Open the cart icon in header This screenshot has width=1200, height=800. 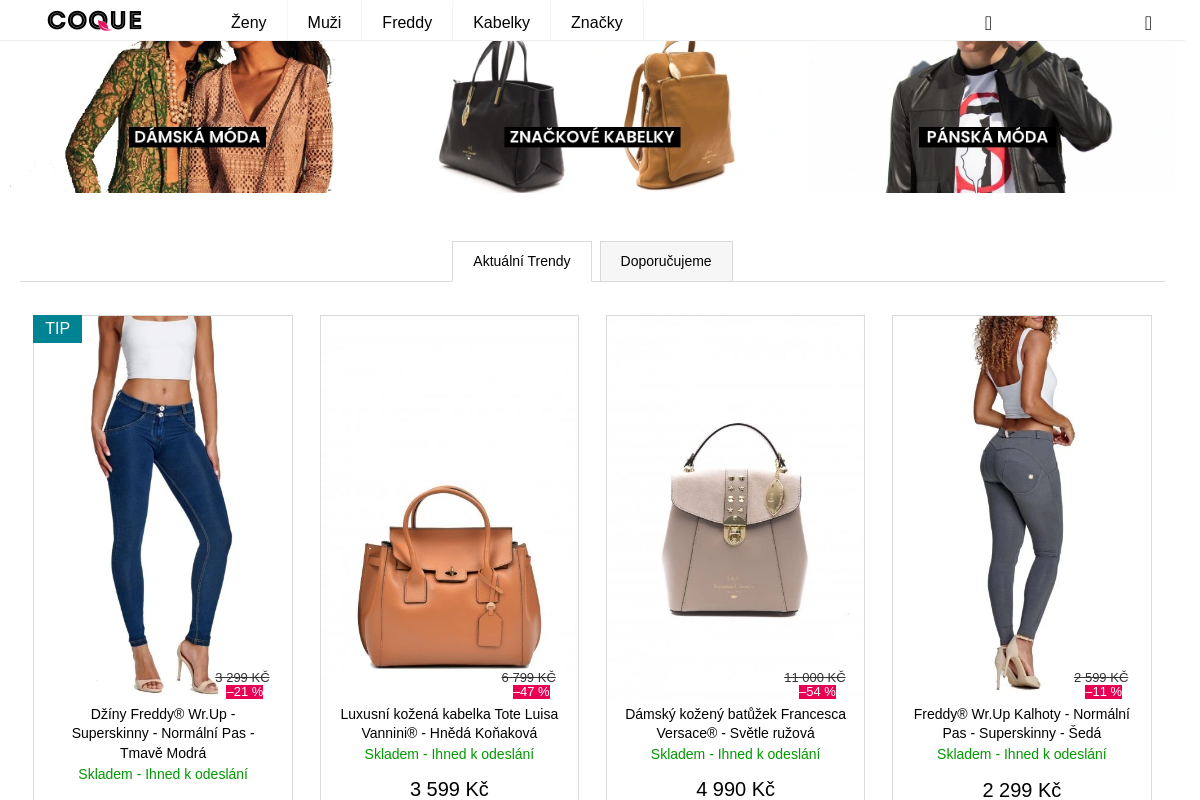[1148, 23]
